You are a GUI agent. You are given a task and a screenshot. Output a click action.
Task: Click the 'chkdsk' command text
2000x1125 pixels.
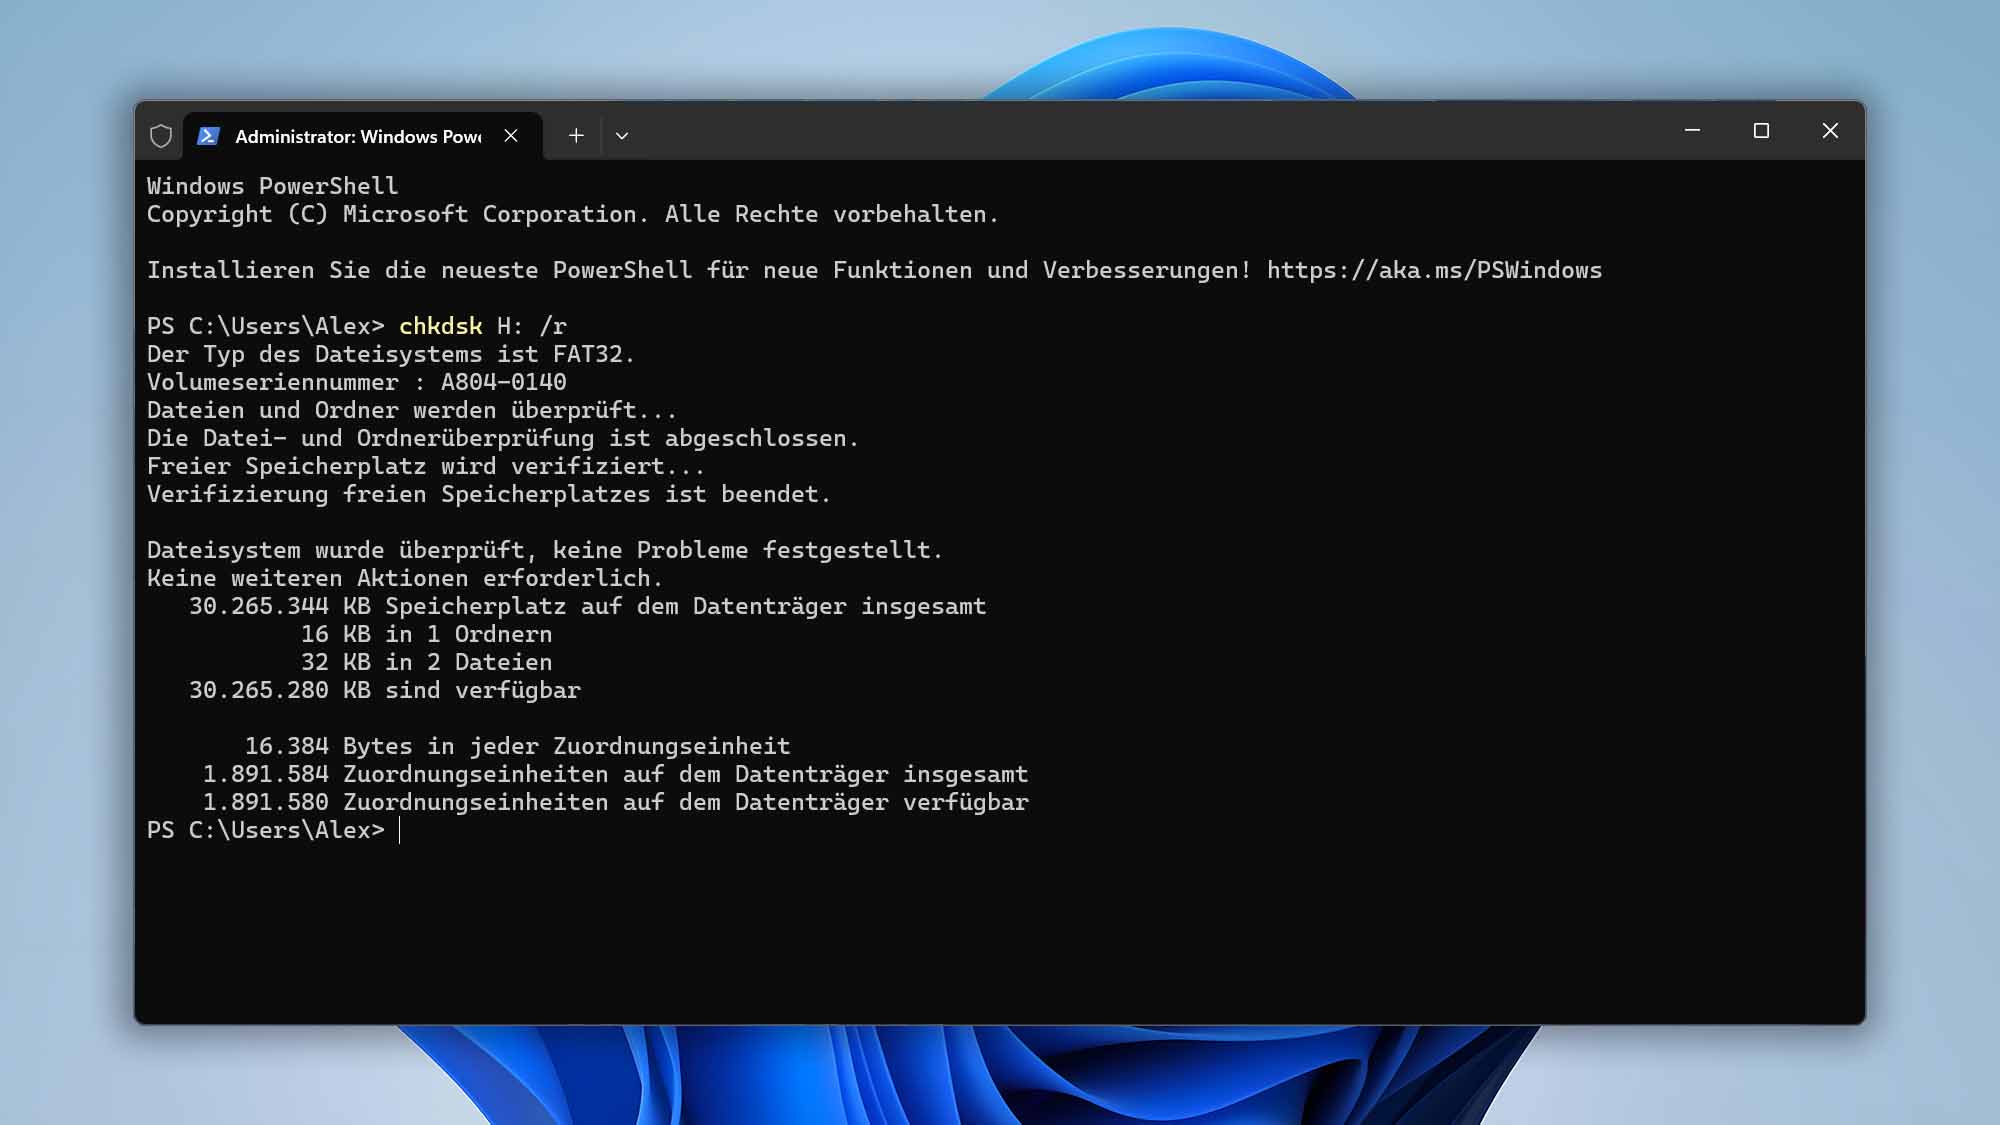[441, 326]
